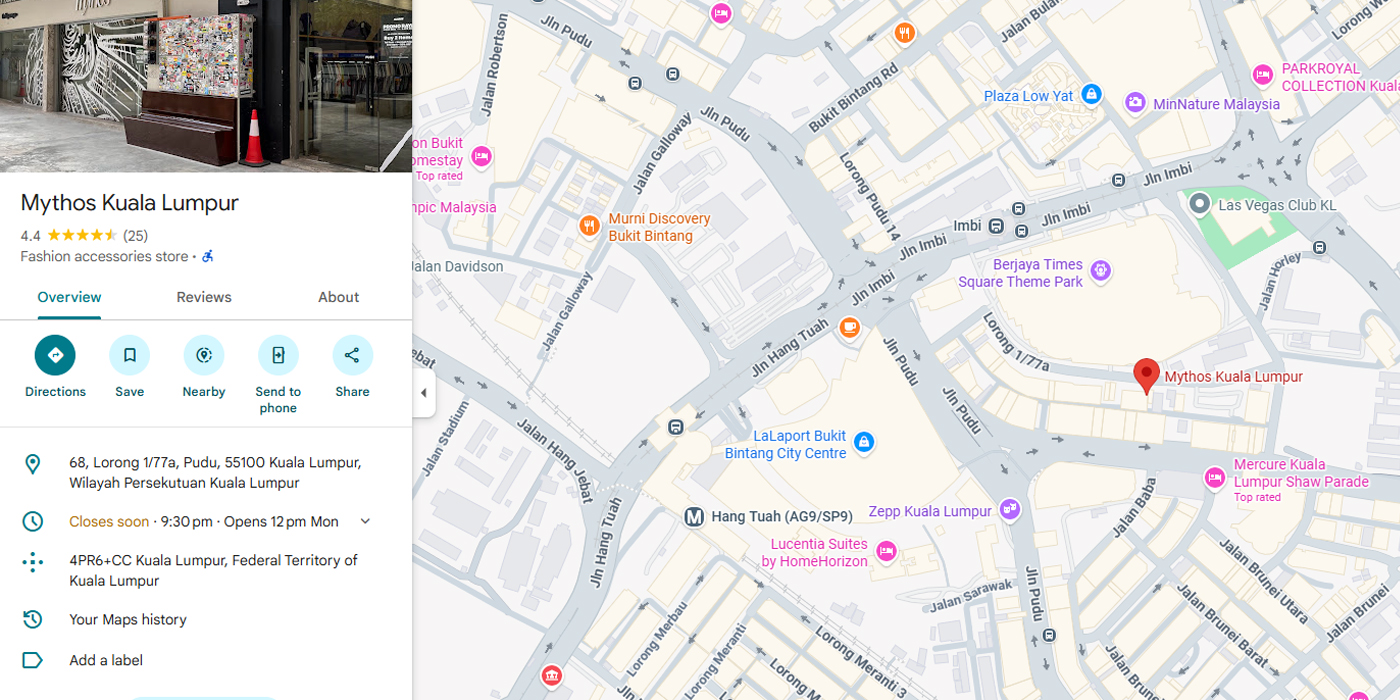
Task: Click the Lucentia Suites hotel marker
Action: (885, 551)
